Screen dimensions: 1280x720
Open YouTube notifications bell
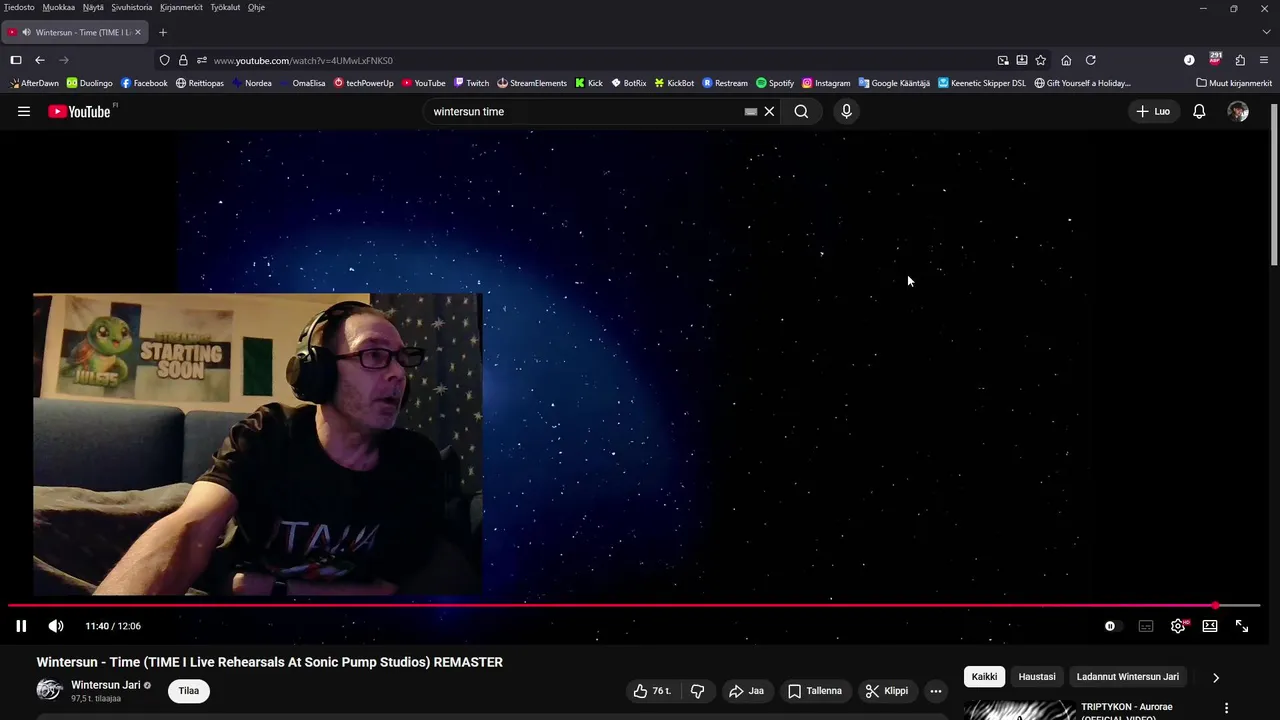click(x=1199, y=111)
